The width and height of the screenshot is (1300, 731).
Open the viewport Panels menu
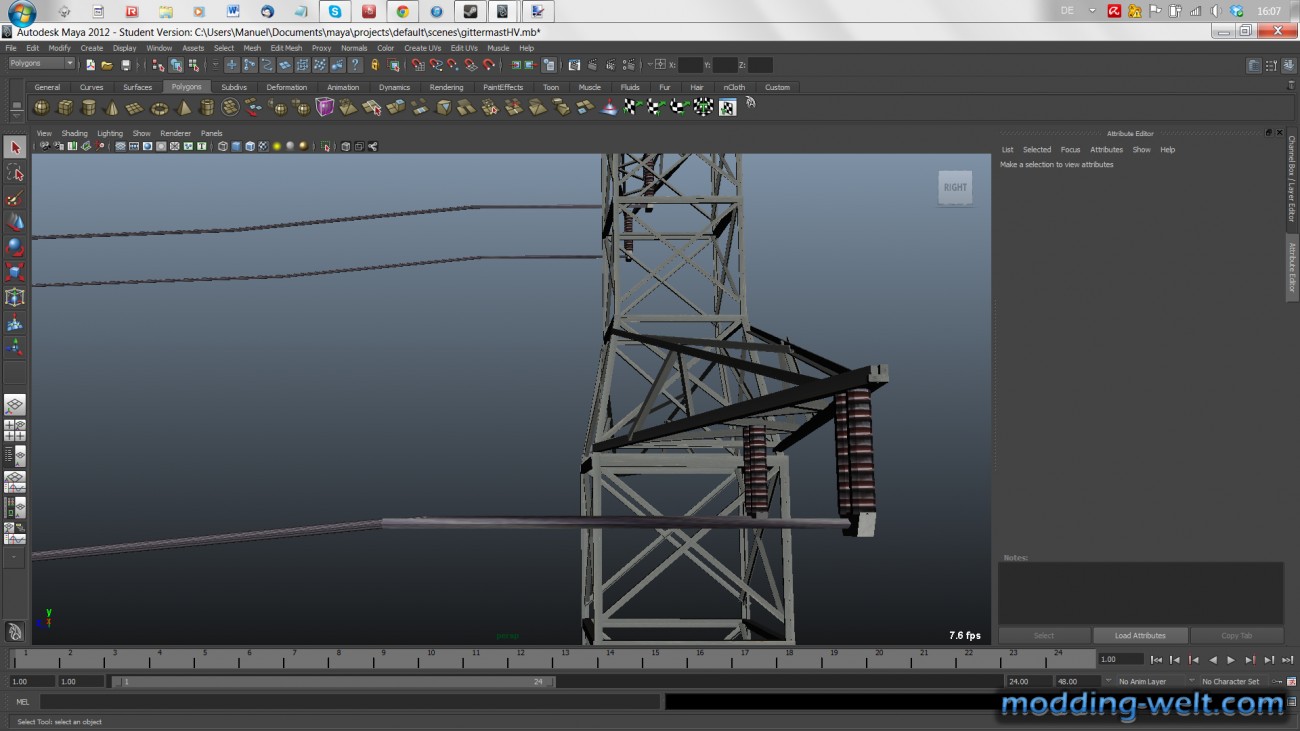(x=211, y=133)
